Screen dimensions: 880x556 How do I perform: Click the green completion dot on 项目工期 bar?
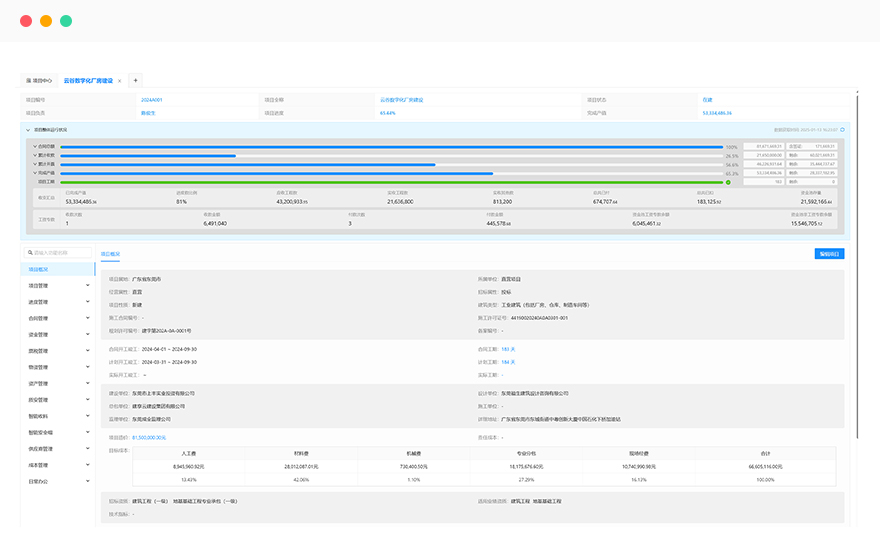pos(728,182)
